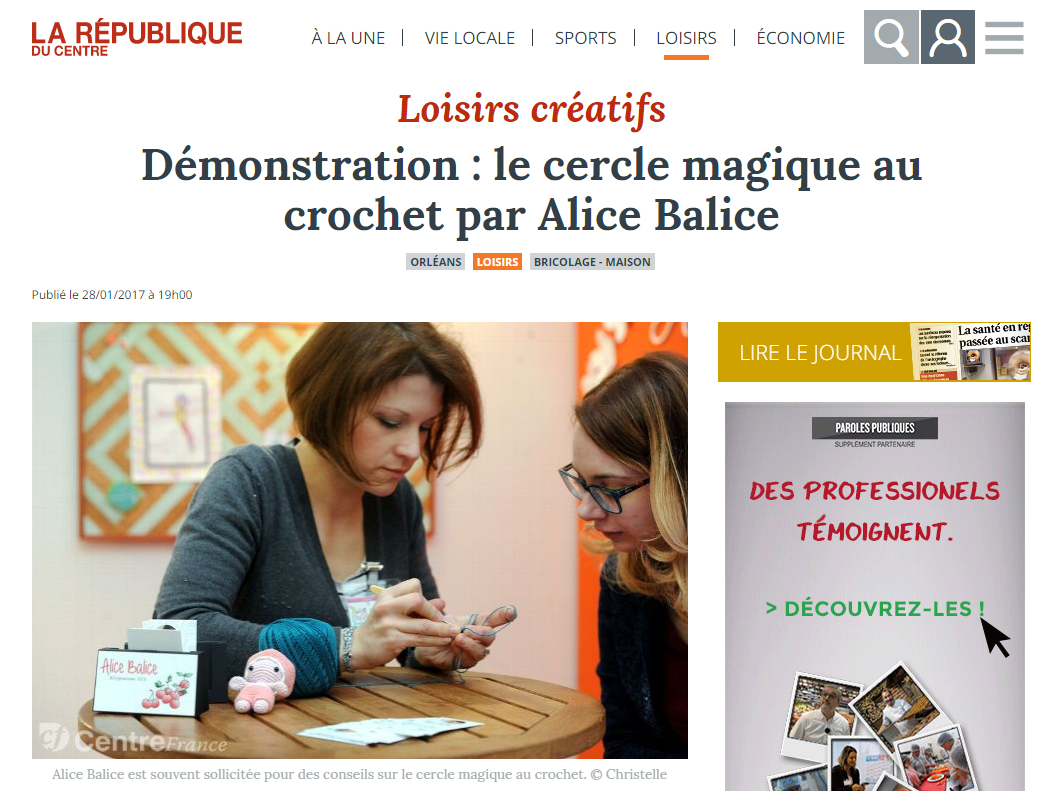Viewport: 1054px width, 791px height.
Task: Click DÉCOUVREZ-LES in the advertisement
Action: [x=875, y=609]
